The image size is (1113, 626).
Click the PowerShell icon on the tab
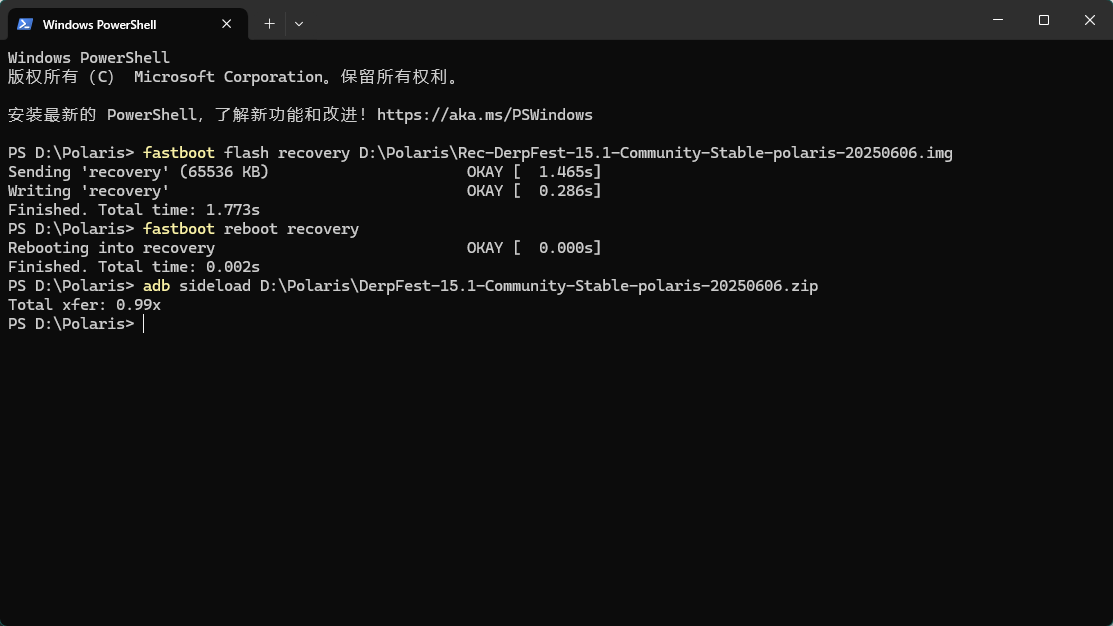(25, 24)
